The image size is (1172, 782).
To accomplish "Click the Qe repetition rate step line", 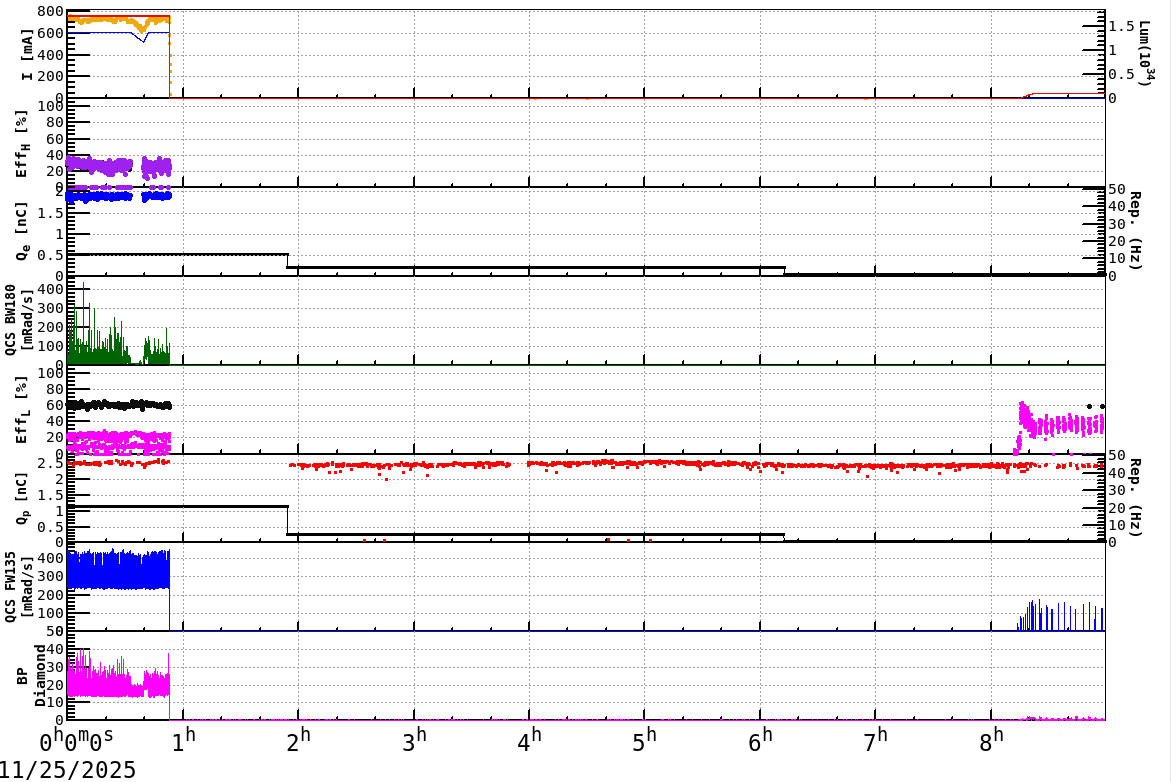I will (x=180, y=254).
